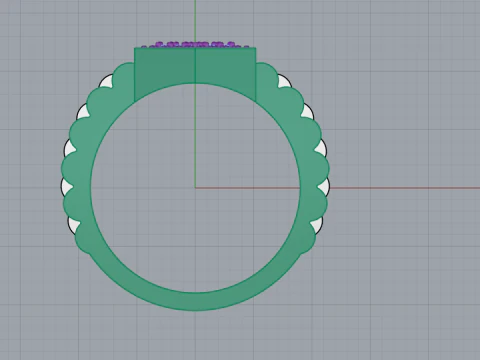
Task: Select the green ring shank band
Action: pos(195,301)
